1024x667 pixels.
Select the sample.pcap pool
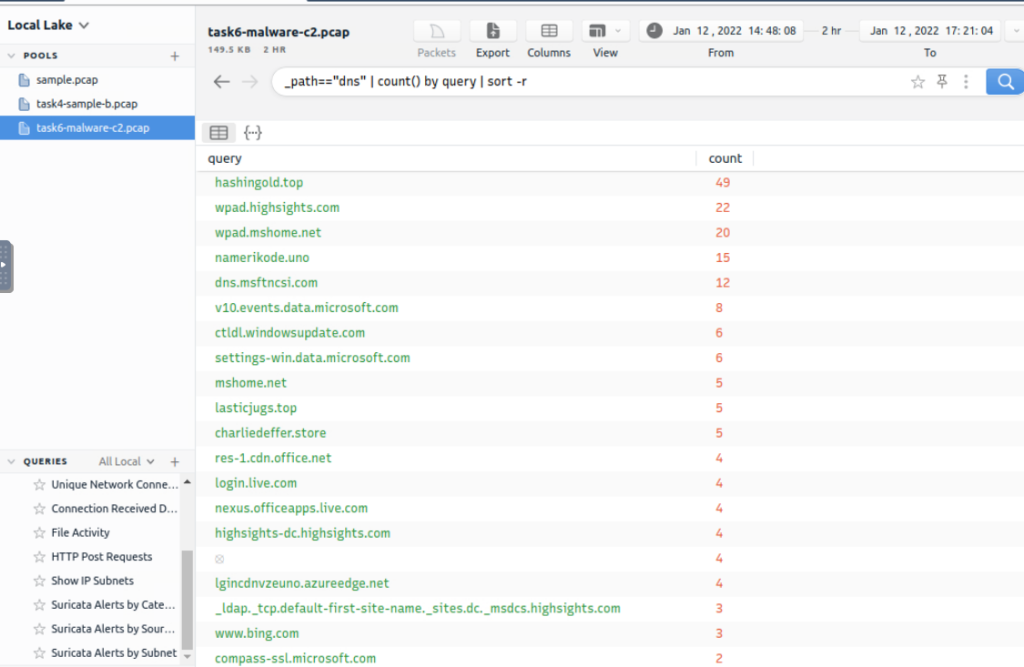tap(67, 80)
